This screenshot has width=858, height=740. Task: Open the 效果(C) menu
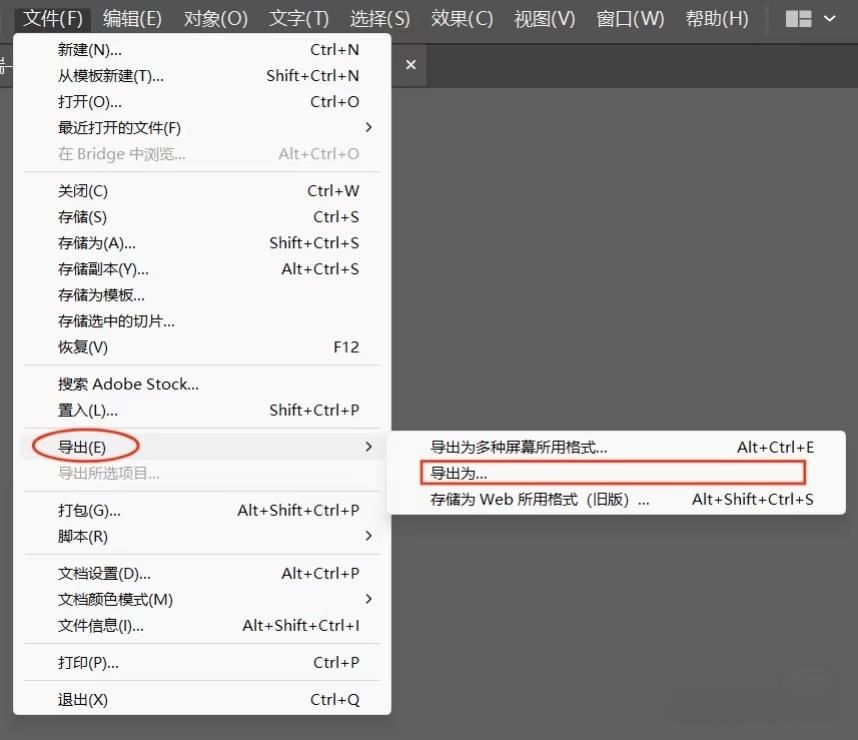click(x=462, y=19)
